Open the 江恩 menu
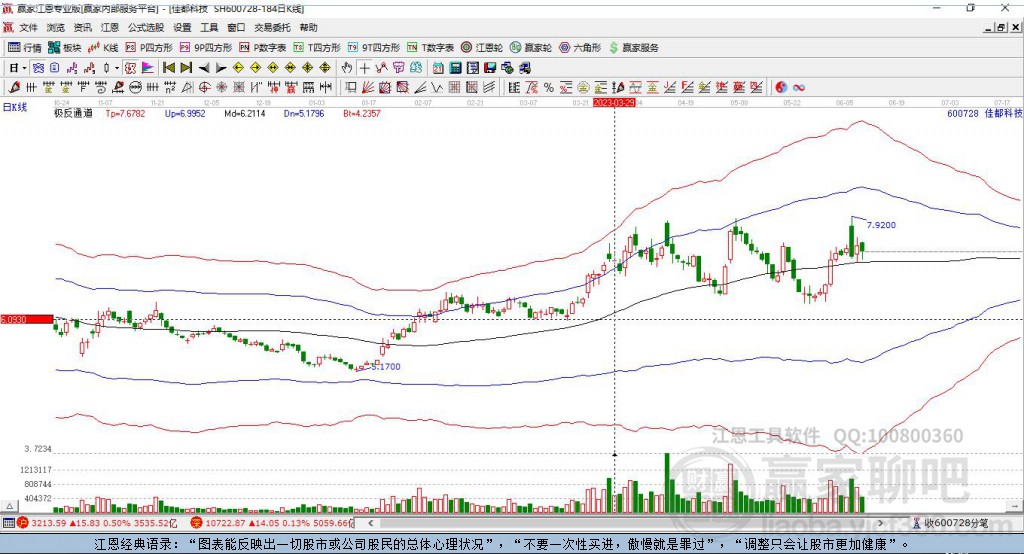This screenshot has width=1024, height=554. (x=110, y=27)
